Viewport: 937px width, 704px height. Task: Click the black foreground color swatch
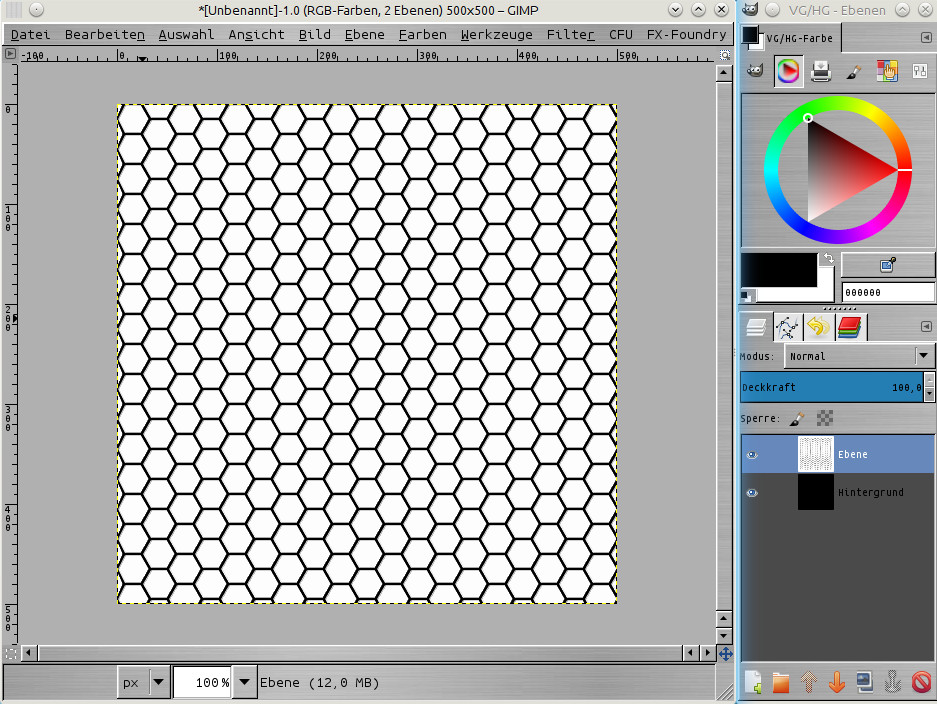click(779, 270)
